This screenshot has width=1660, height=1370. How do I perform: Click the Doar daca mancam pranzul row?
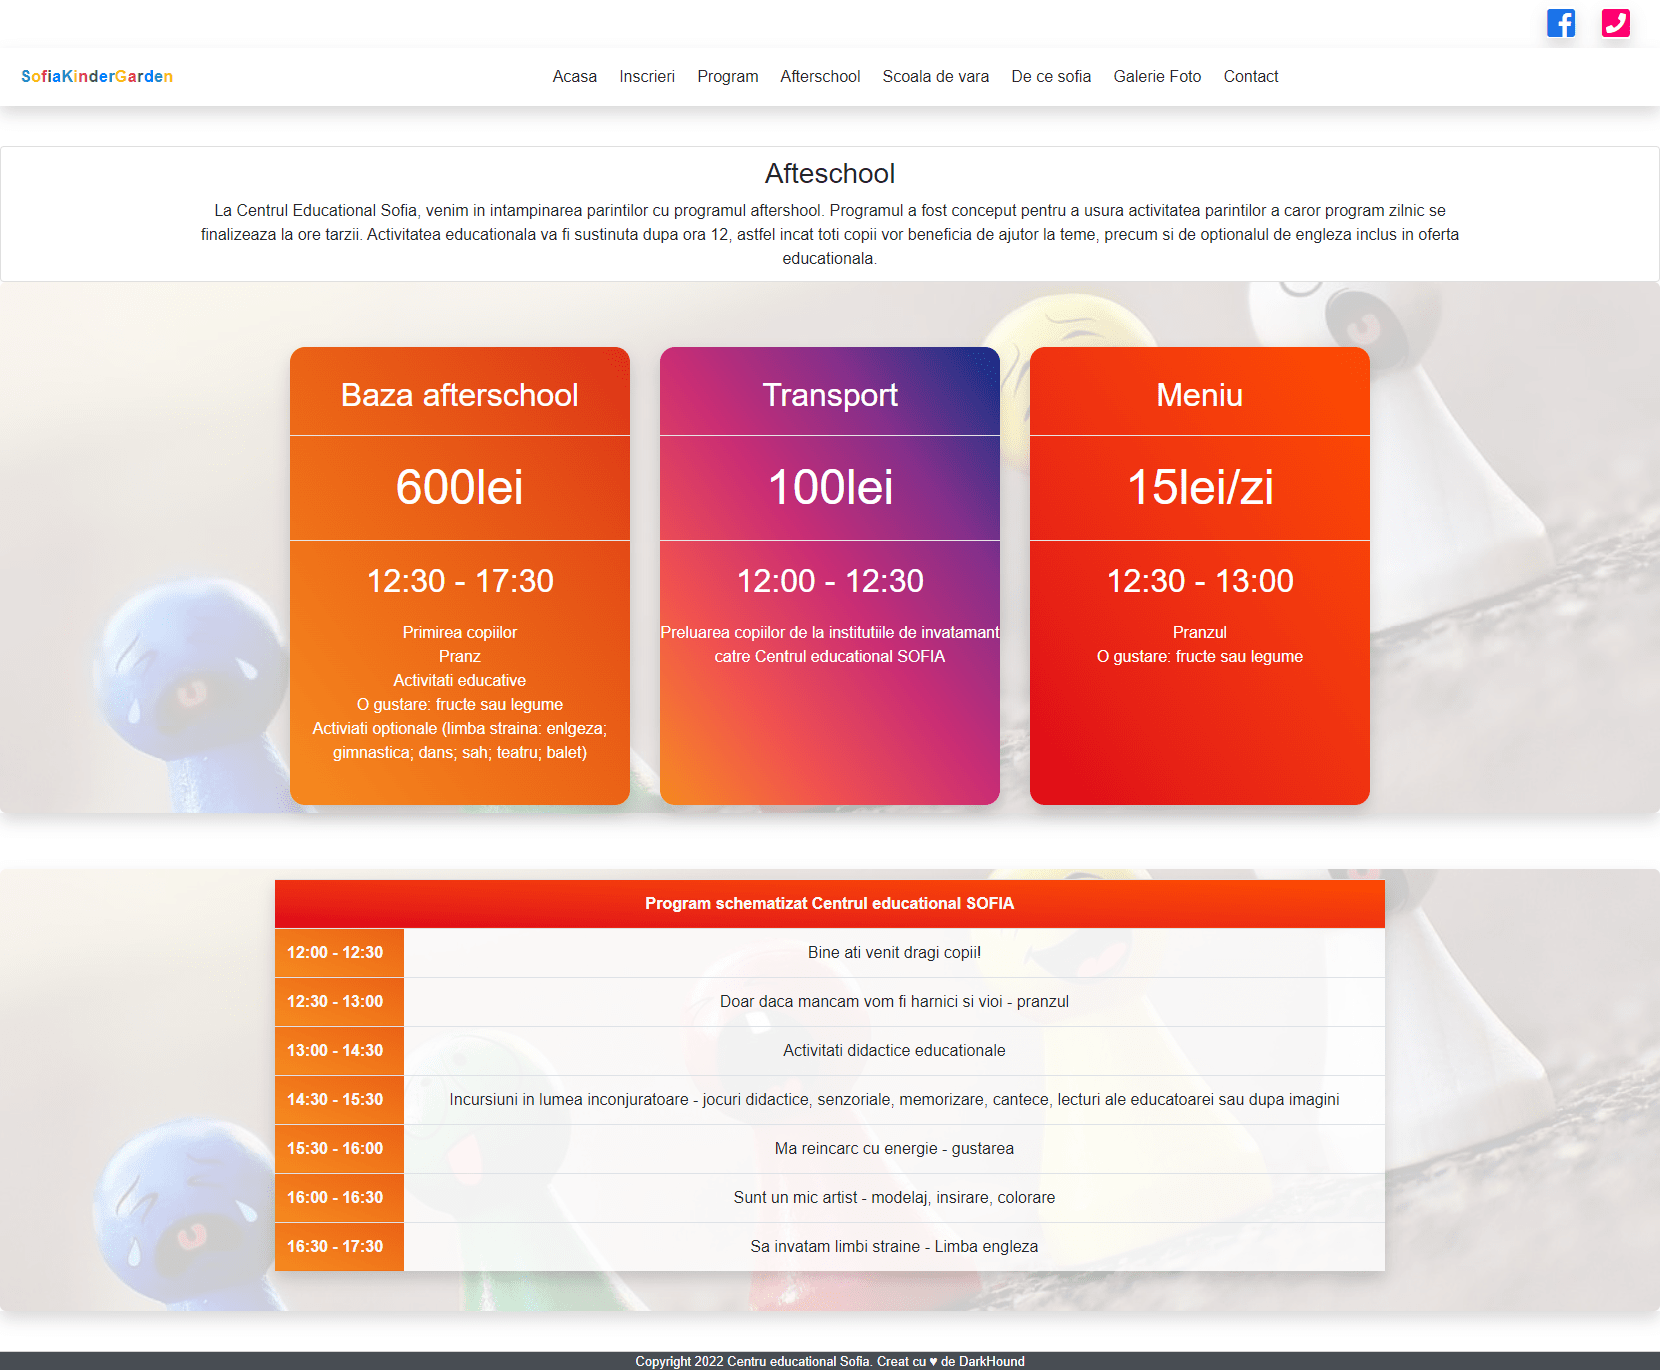pos(894,1001)
